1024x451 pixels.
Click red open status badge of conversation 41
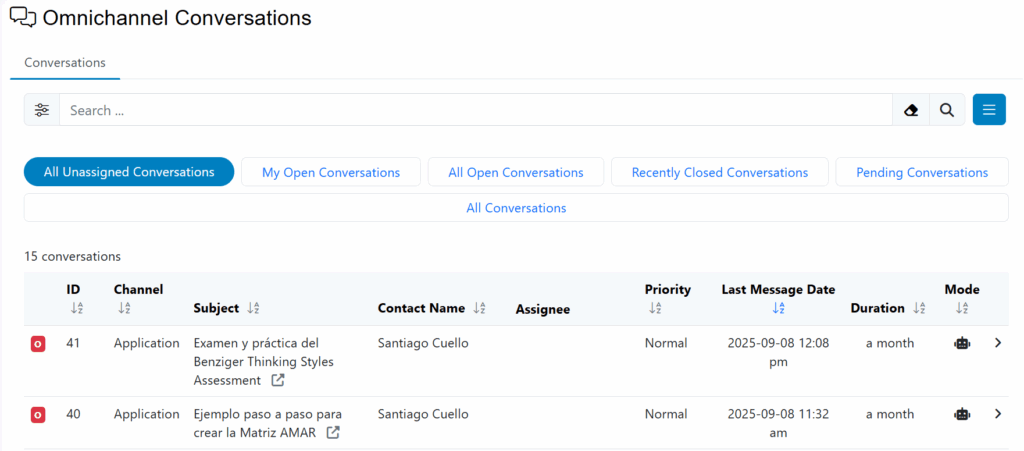coord(38,344)
